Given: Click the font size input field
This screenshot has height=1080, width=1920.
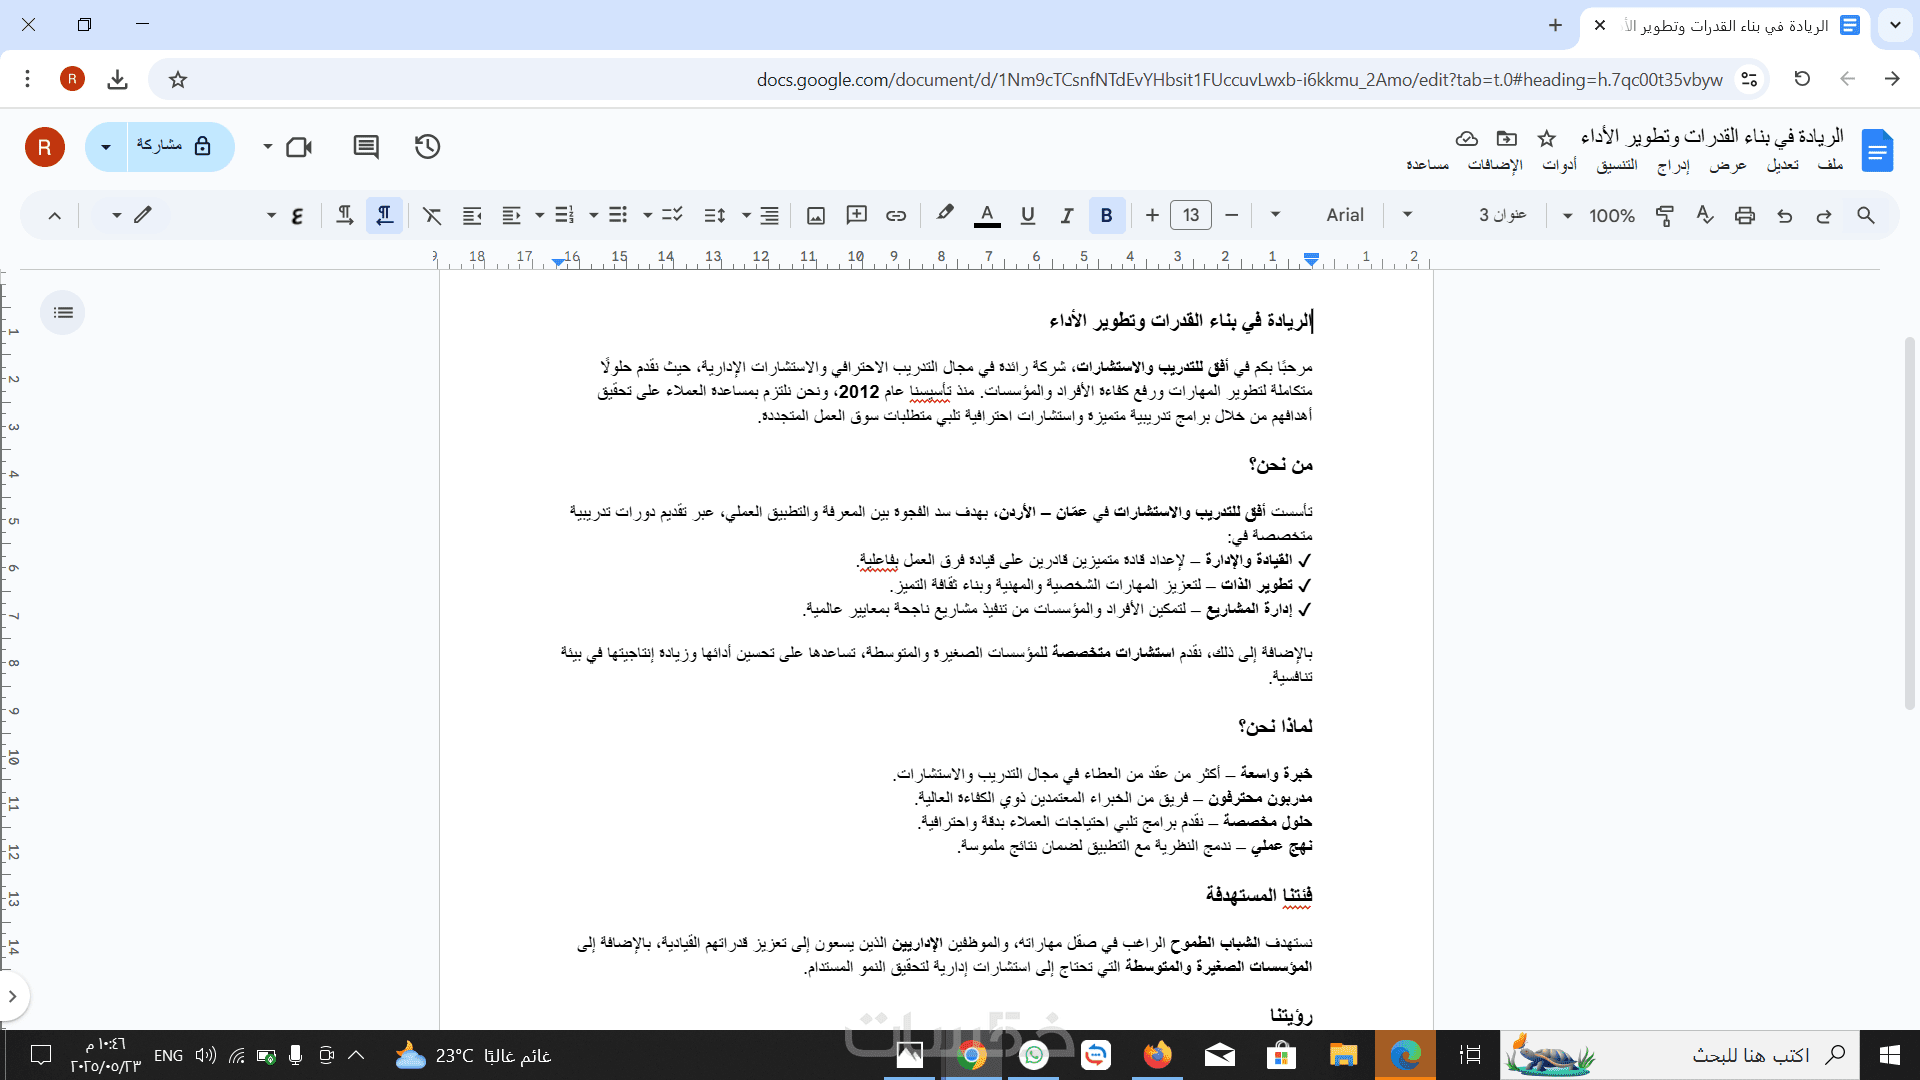Looking at the screenshot, I should pyautogui.click(x=1191, y=215).
